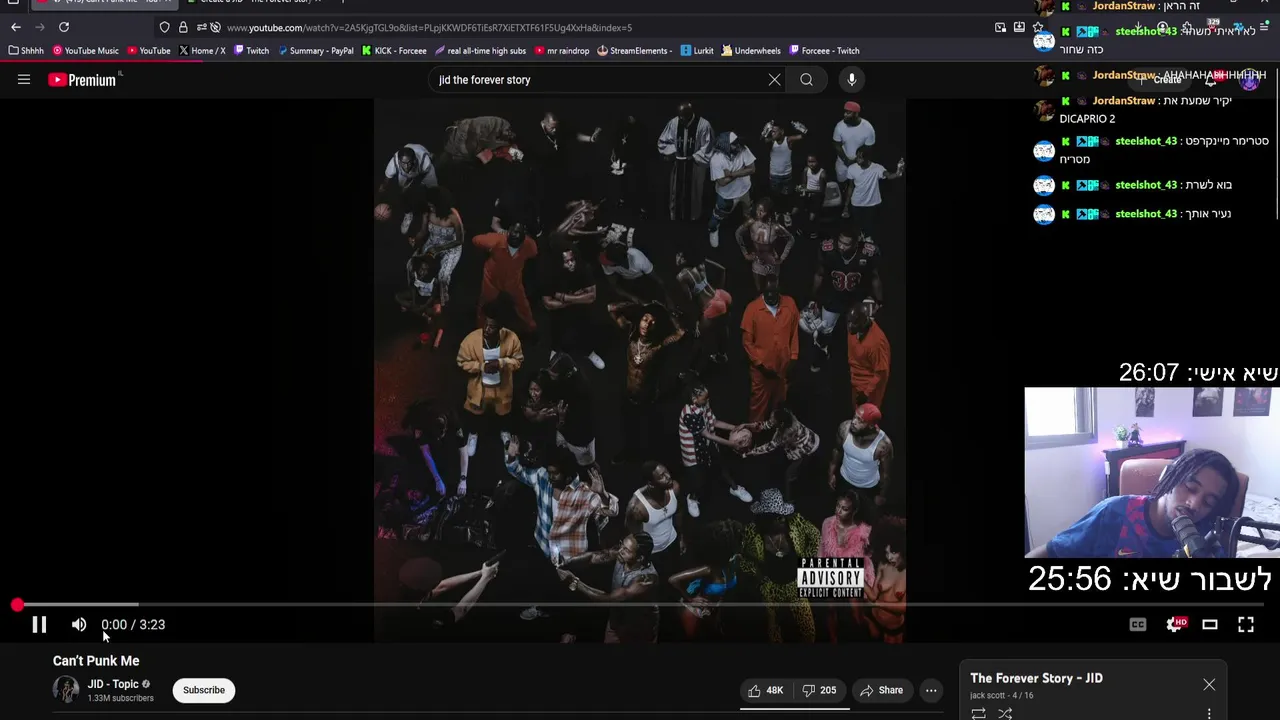Open the shield tracking protection icon in address bar
The width and height of the screenshot is (1280, 720).
coord(165,28)
